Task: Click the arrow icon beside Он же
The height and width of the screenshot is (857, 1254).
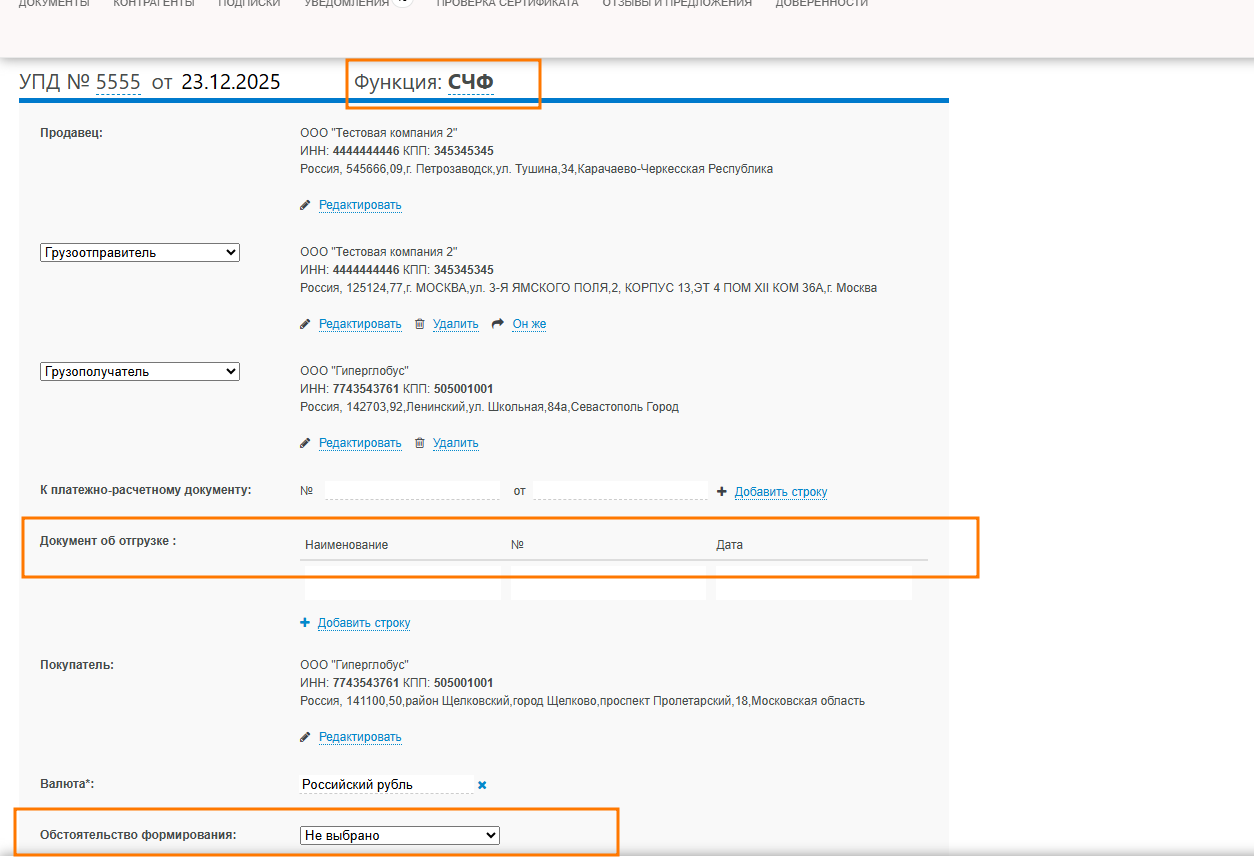Action: 499,324
